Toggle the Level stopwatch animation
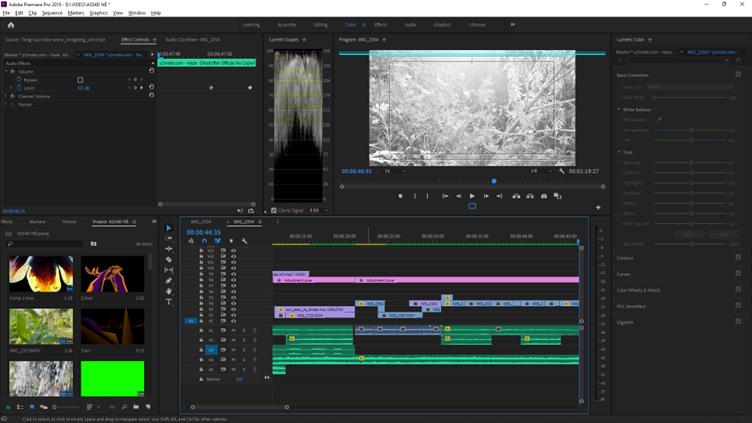 coord(19,88)
